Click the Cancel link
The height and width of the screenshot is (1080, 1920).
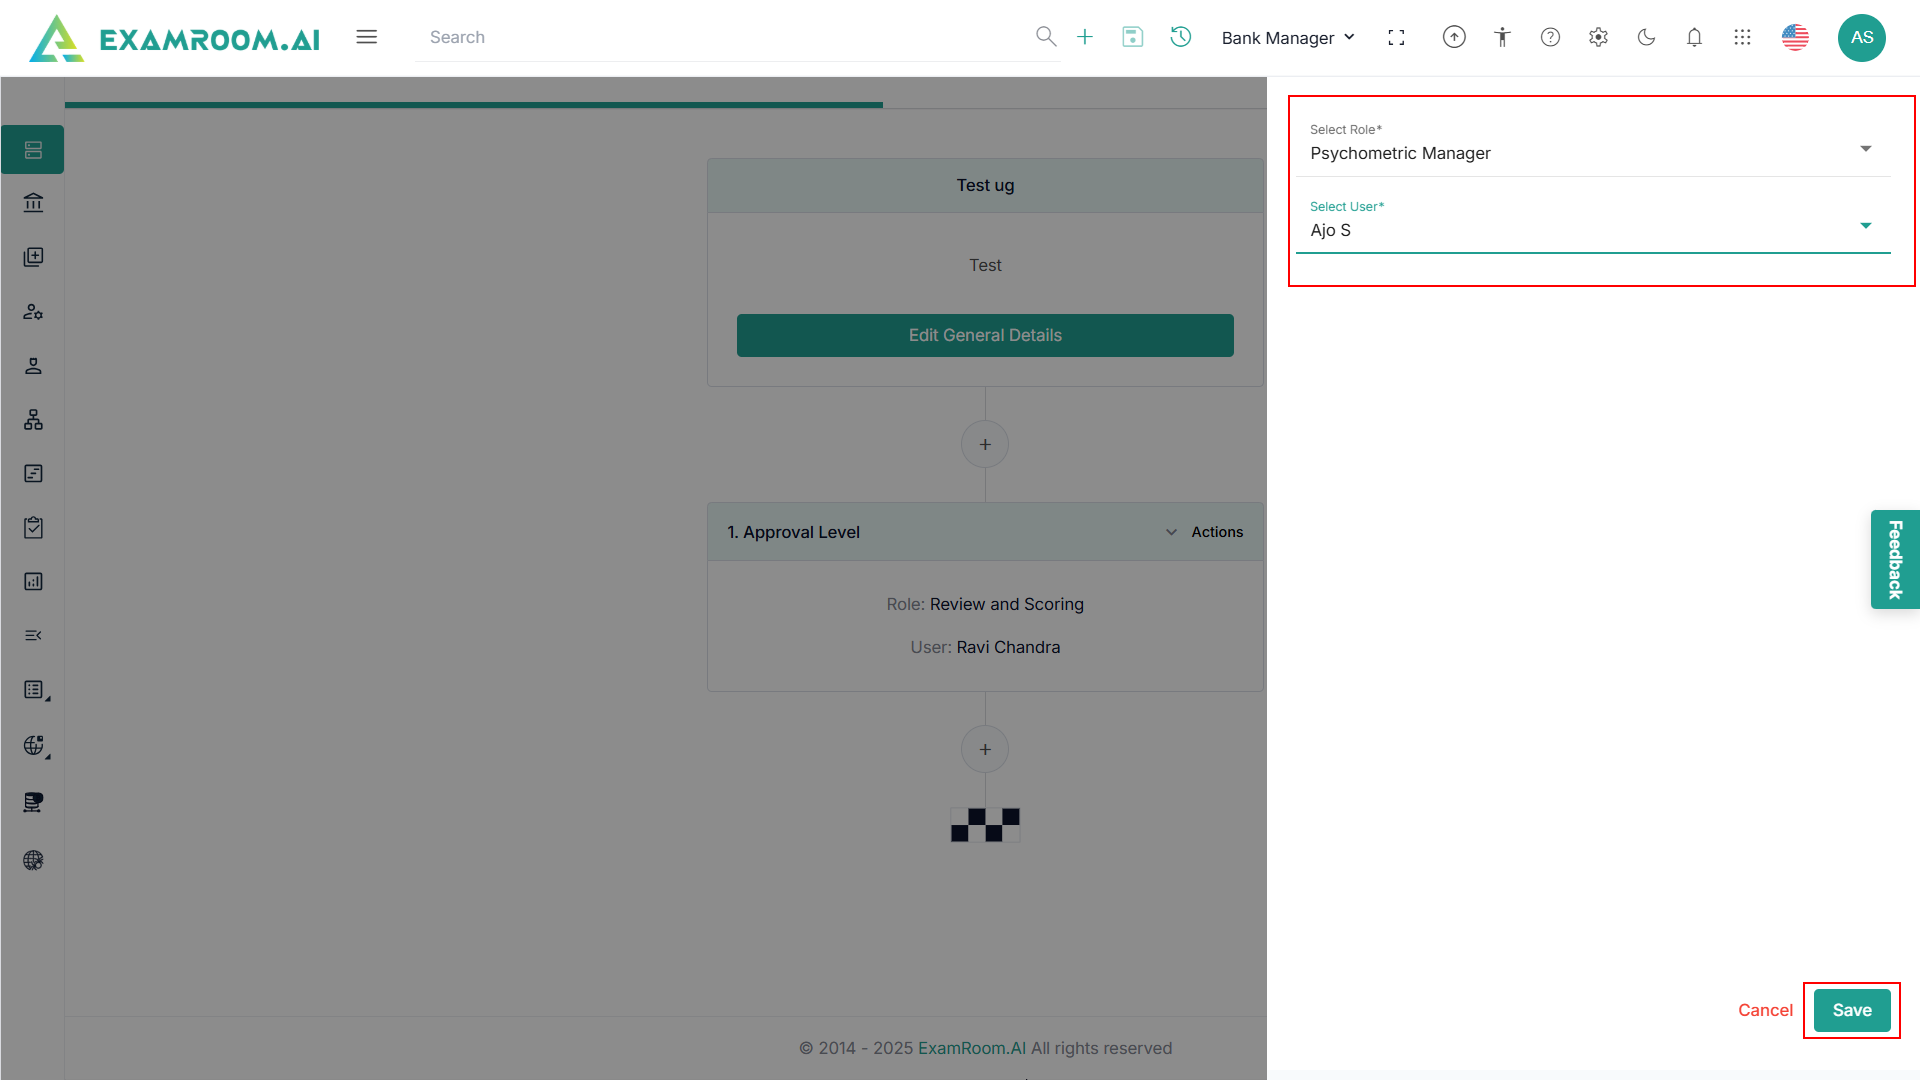tap(1765, 1010)
